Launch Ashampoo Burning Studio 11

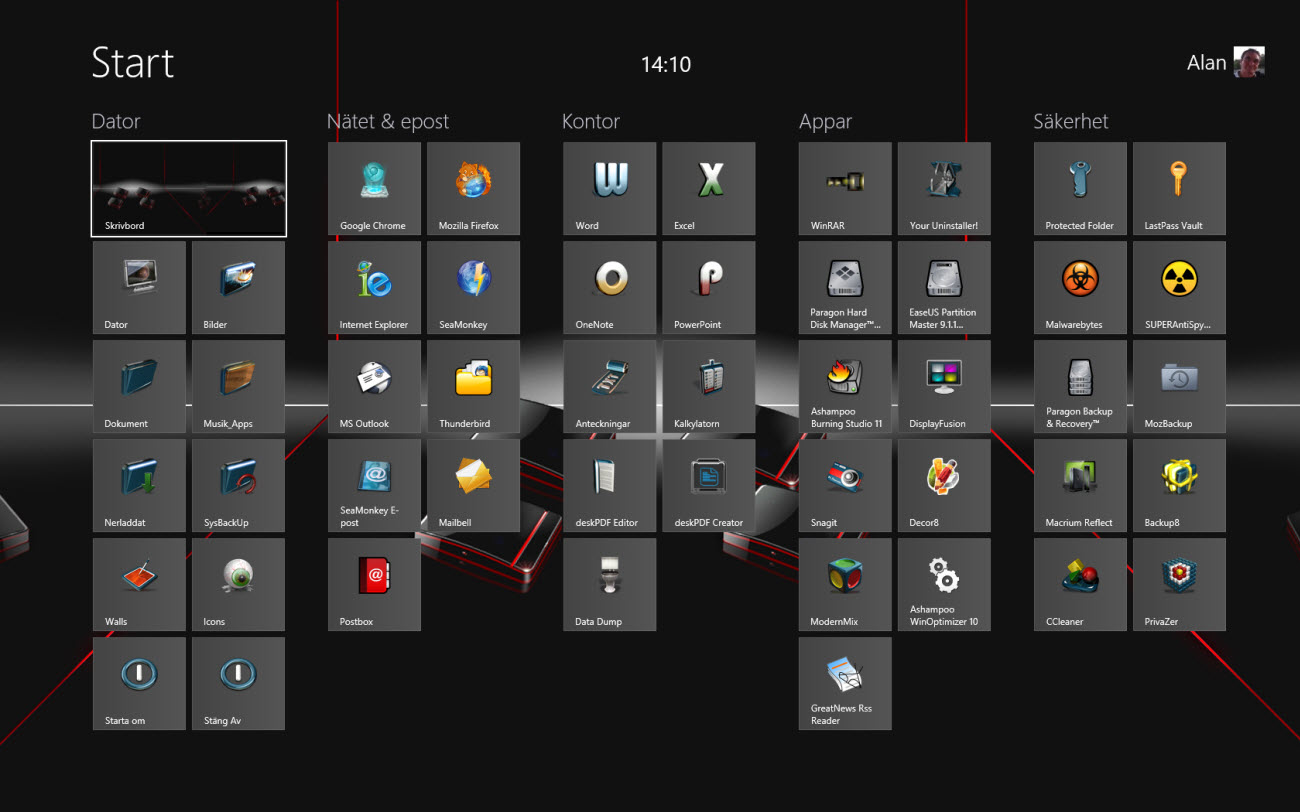(845, 386)
